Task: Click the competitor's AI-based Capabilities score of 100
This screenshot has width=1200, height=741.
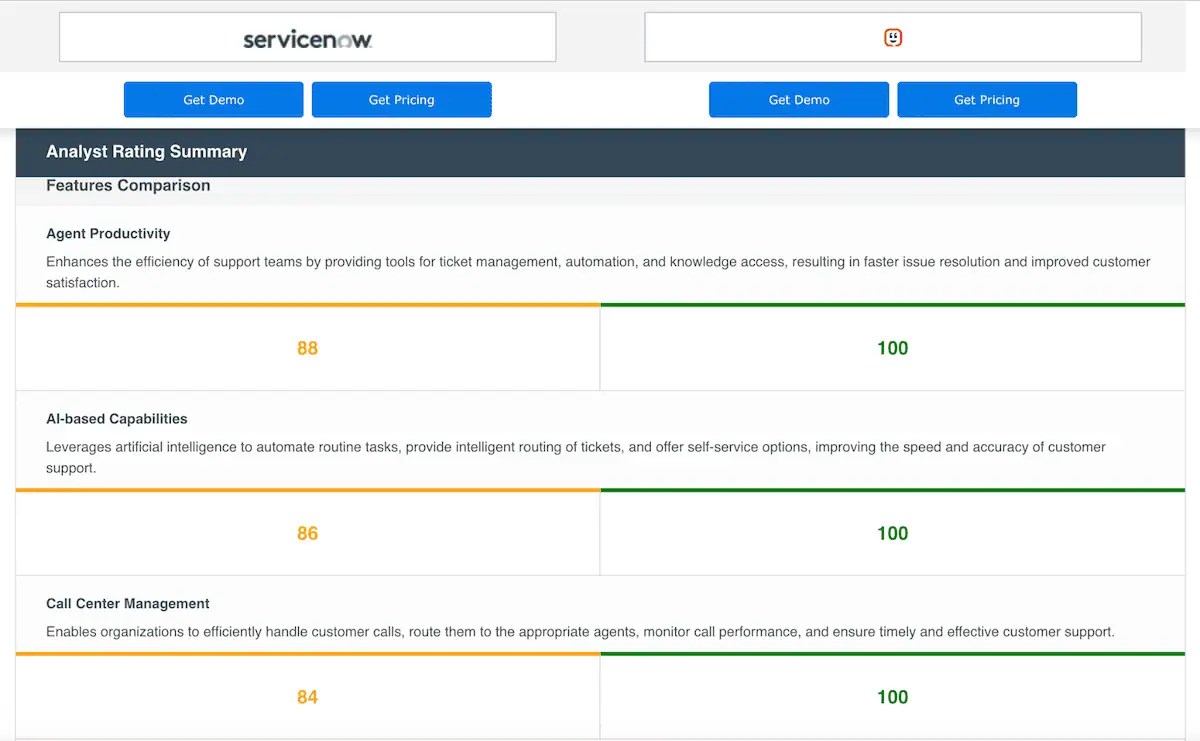Action: (x=892, y=533)
